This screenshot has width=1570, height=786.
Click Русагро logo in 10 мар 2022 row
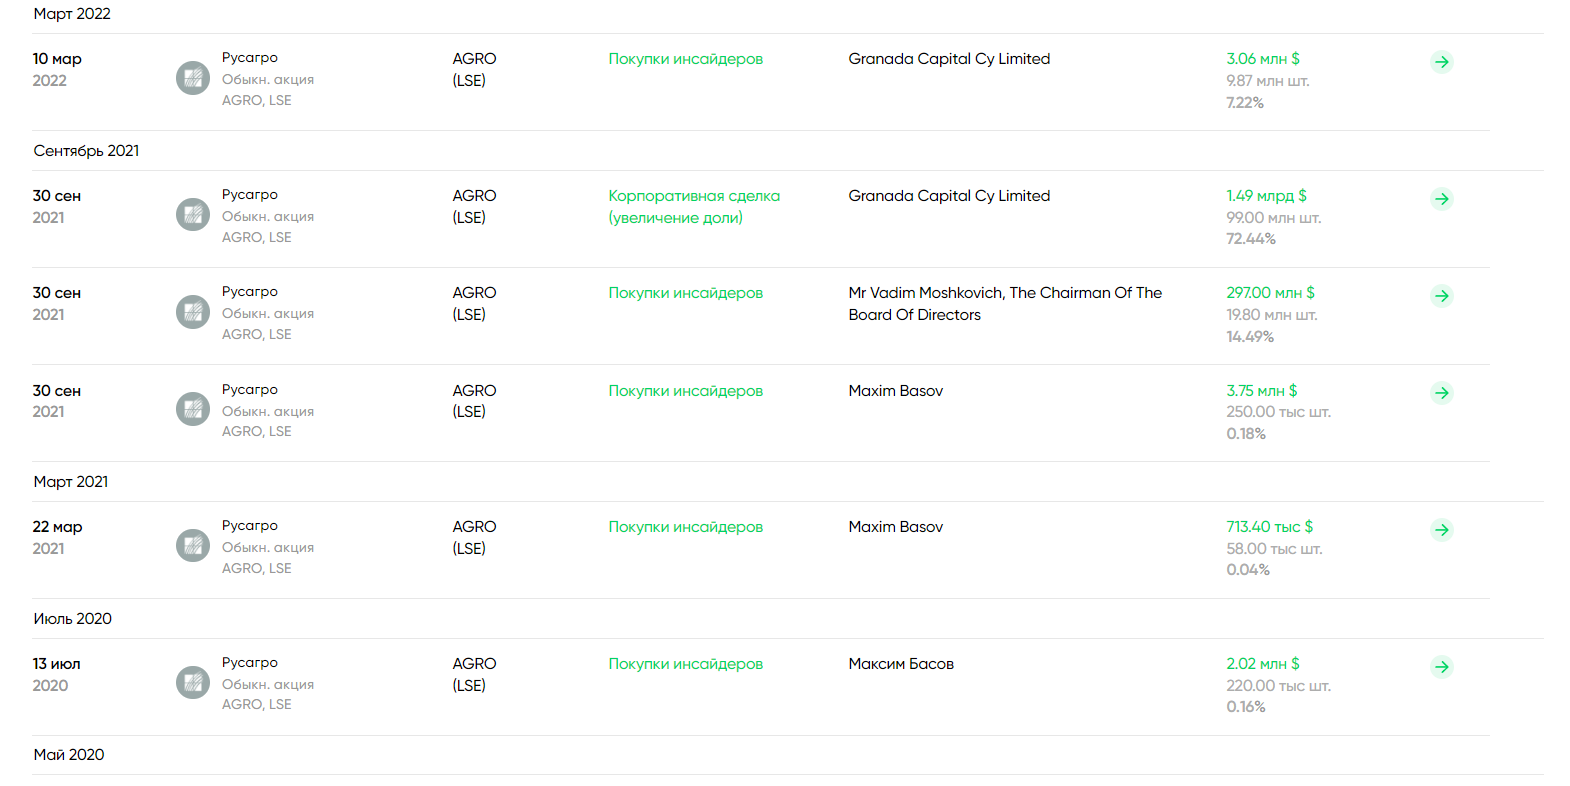point(193,78)
